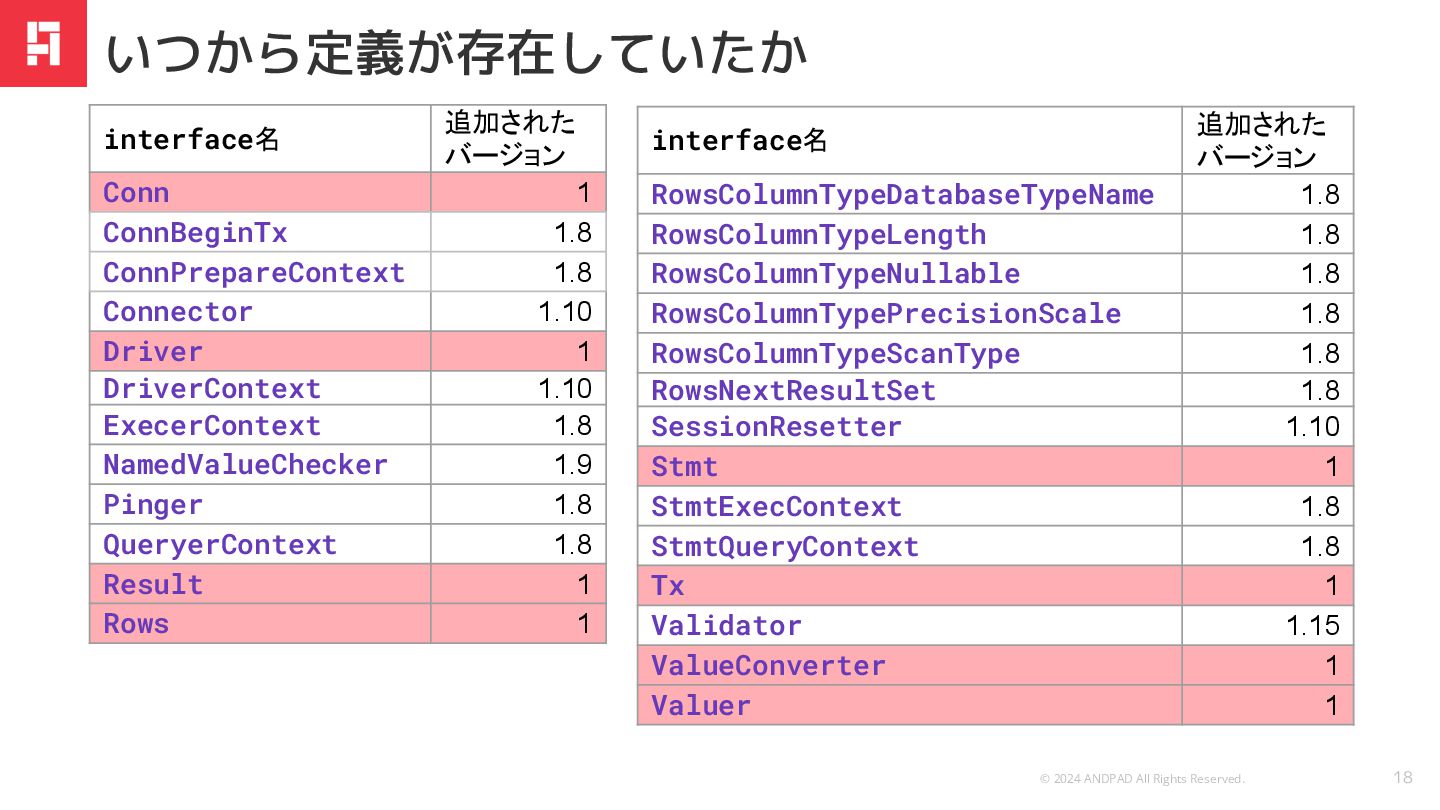Click the ANDPAD logo icon
1440x810 pixels.
coord(43,43)
